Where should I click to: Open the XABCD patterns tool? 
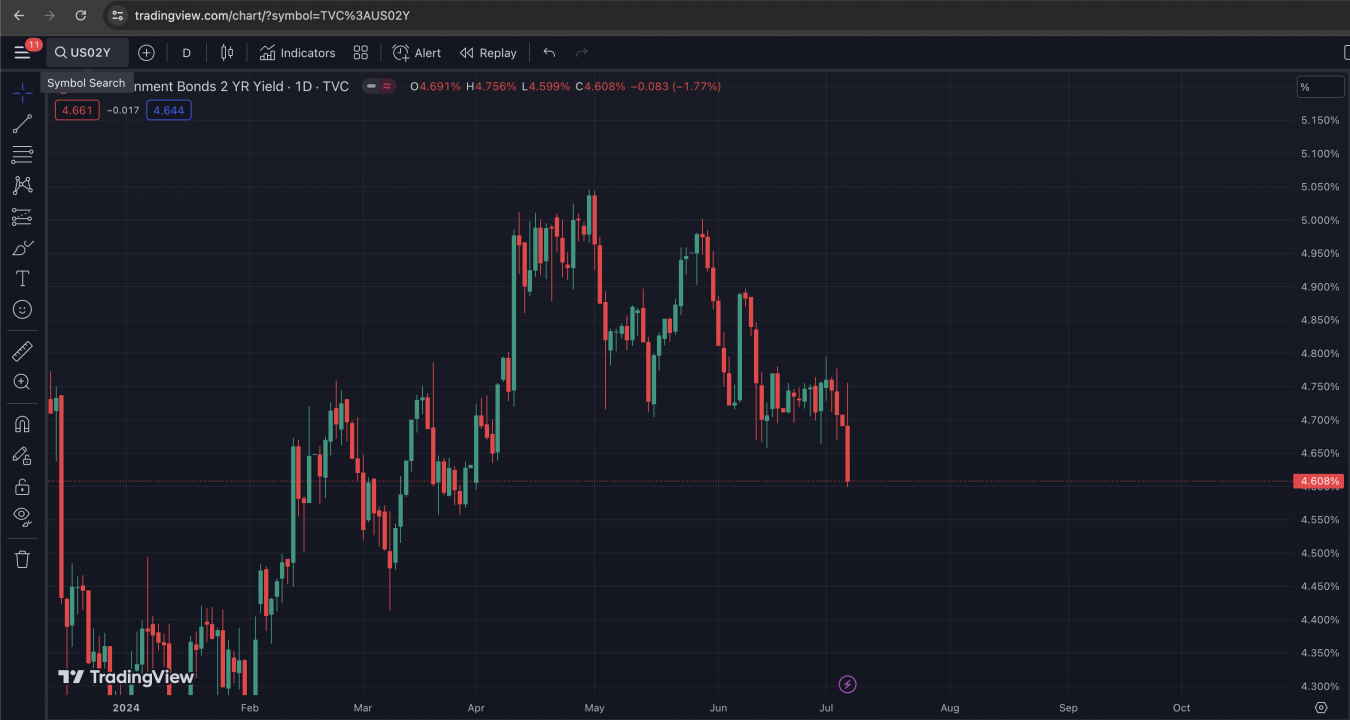coord(22,185)
